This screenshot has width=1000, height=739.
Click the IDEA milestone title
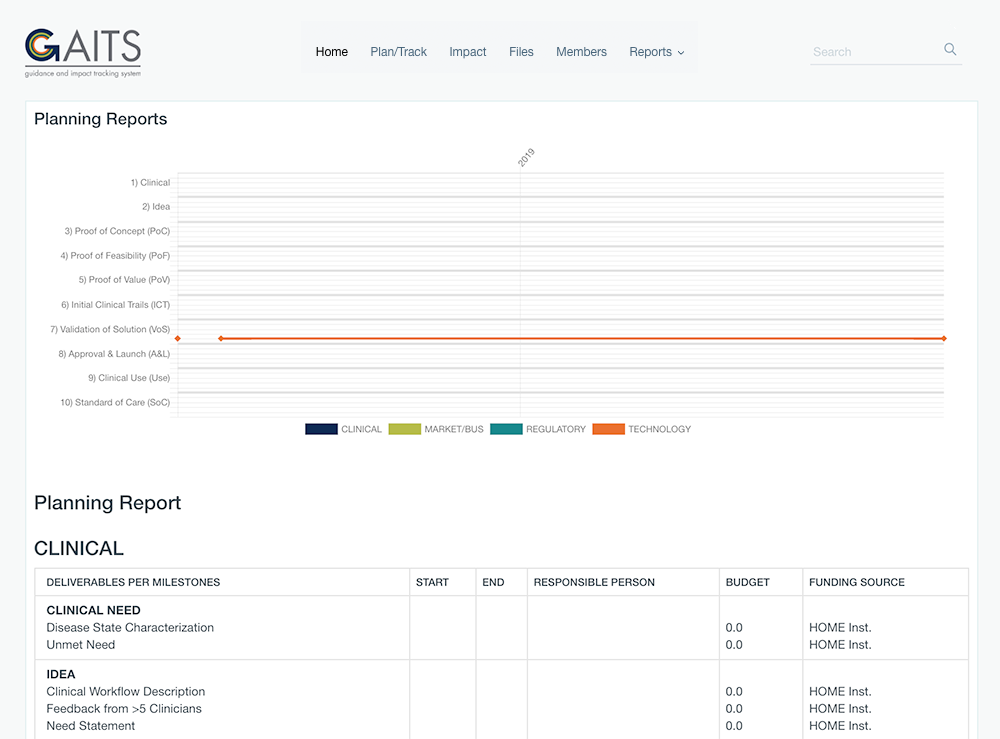[x=61, y=674]
